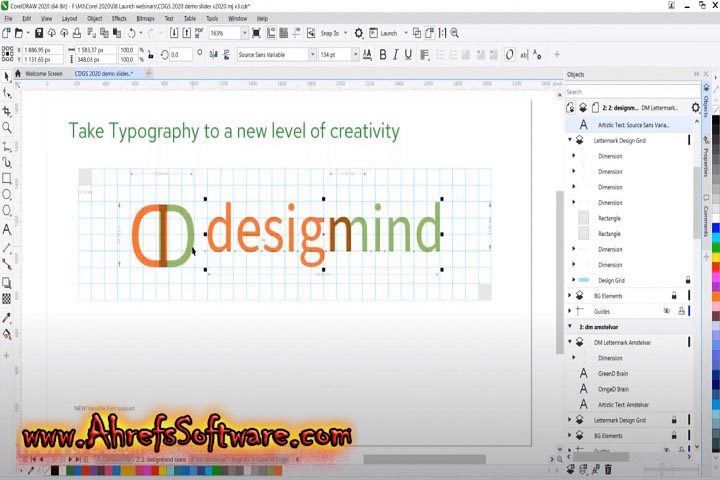Click the Save icon in toolbar

pyautogui.click(x=39, y=33)
